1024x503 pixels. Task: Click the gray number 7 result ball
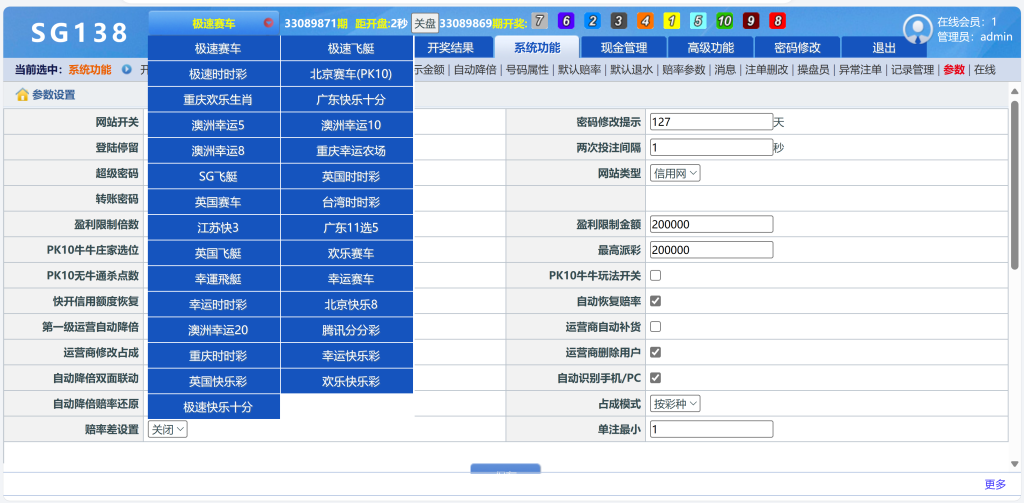point(539,21)
